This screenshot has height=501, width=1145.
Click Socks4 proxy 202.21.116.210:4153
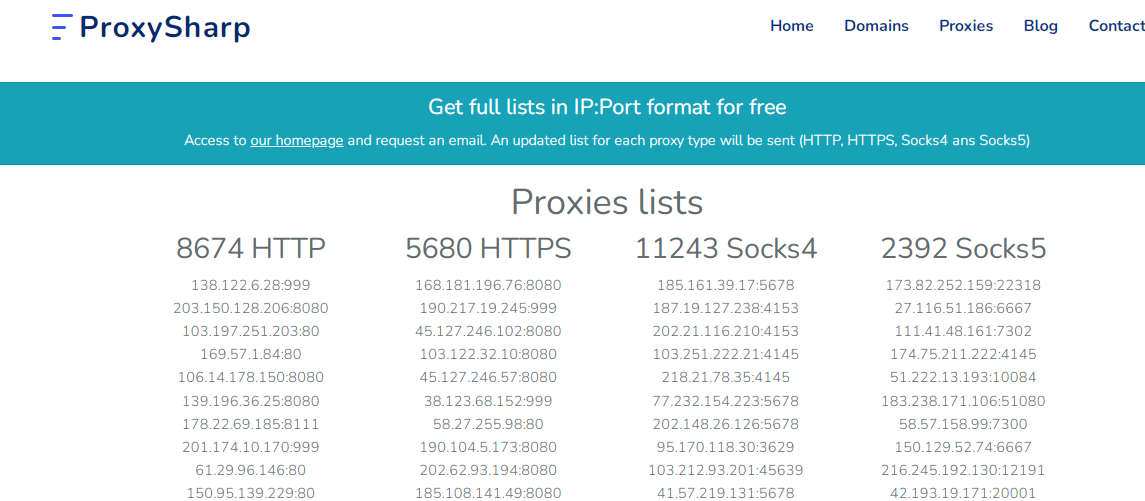[x=726, y=332]
